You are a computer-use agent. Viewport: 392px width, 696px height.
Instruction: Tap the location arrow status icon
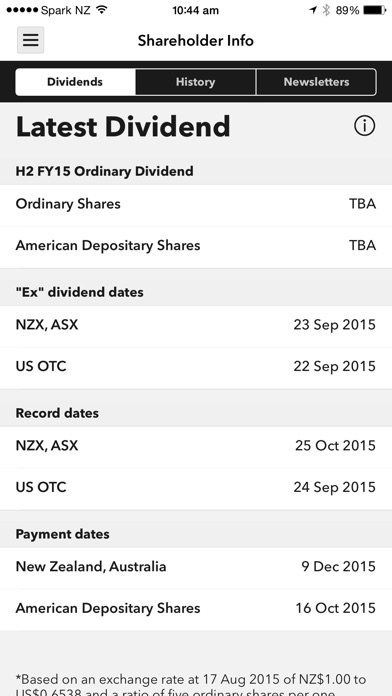point(313,10)
